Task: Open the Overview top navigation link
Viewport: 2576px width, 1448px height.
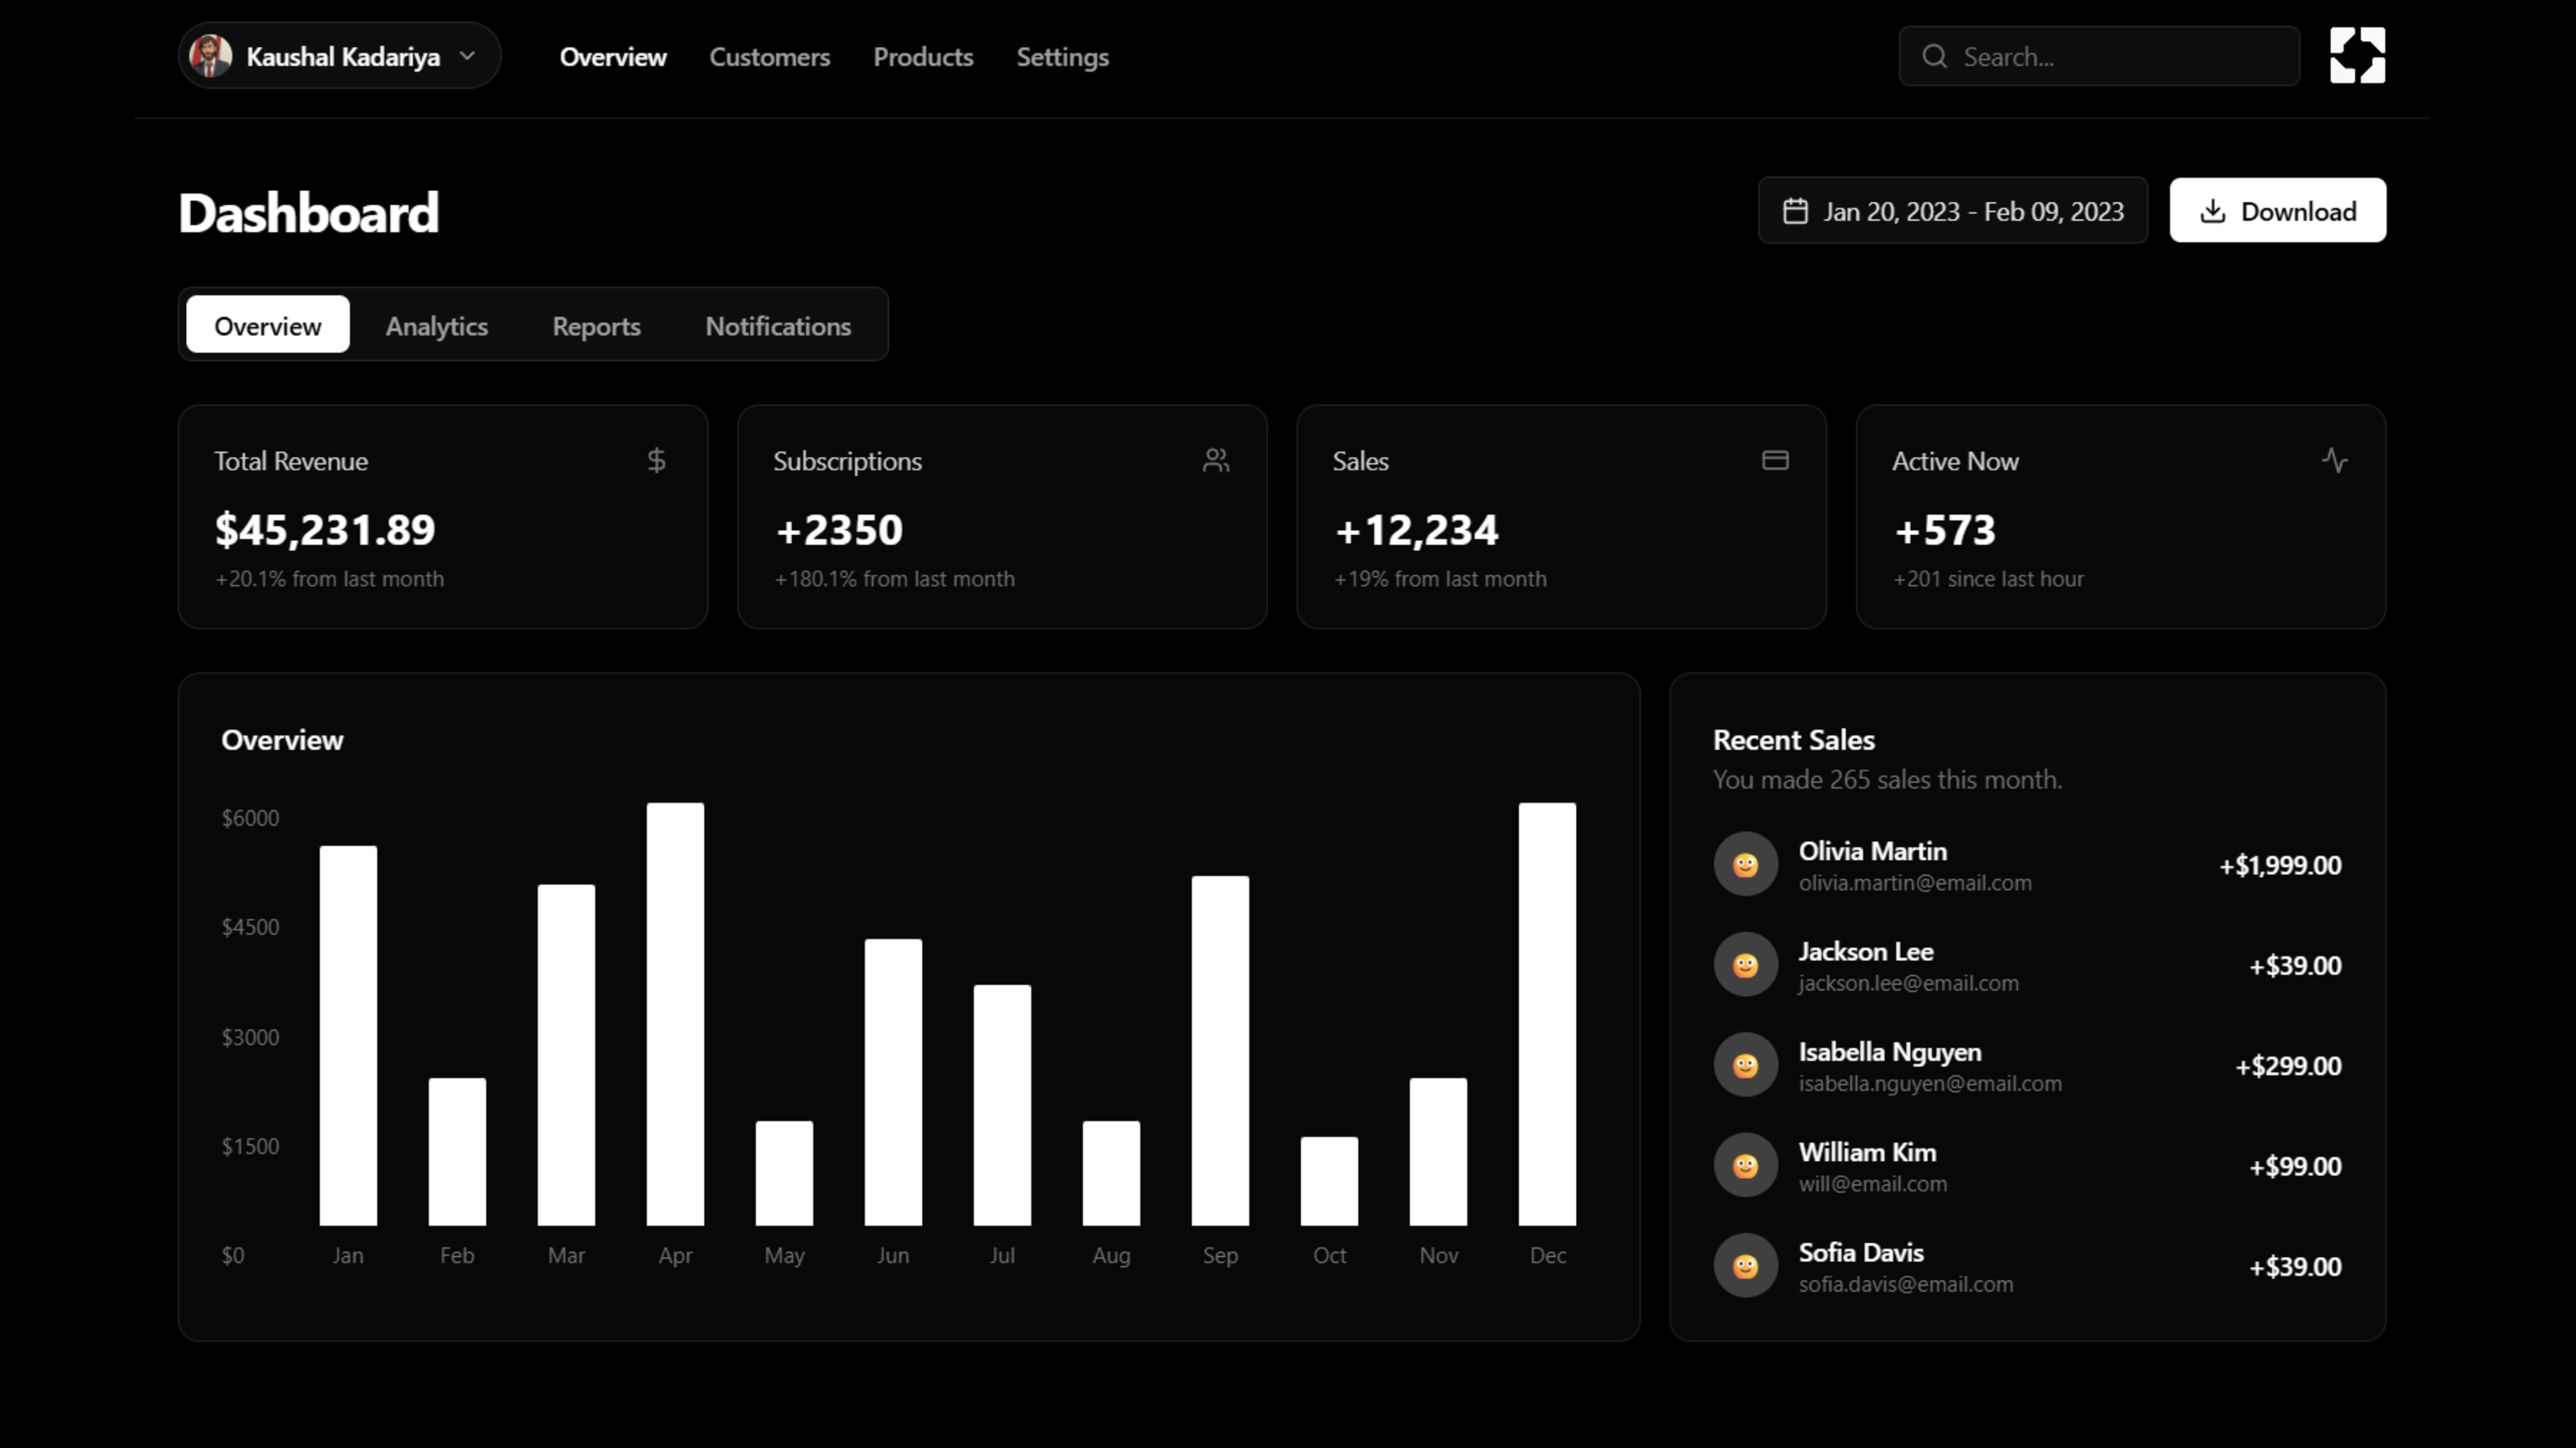Action: click(x=613, y=57)
